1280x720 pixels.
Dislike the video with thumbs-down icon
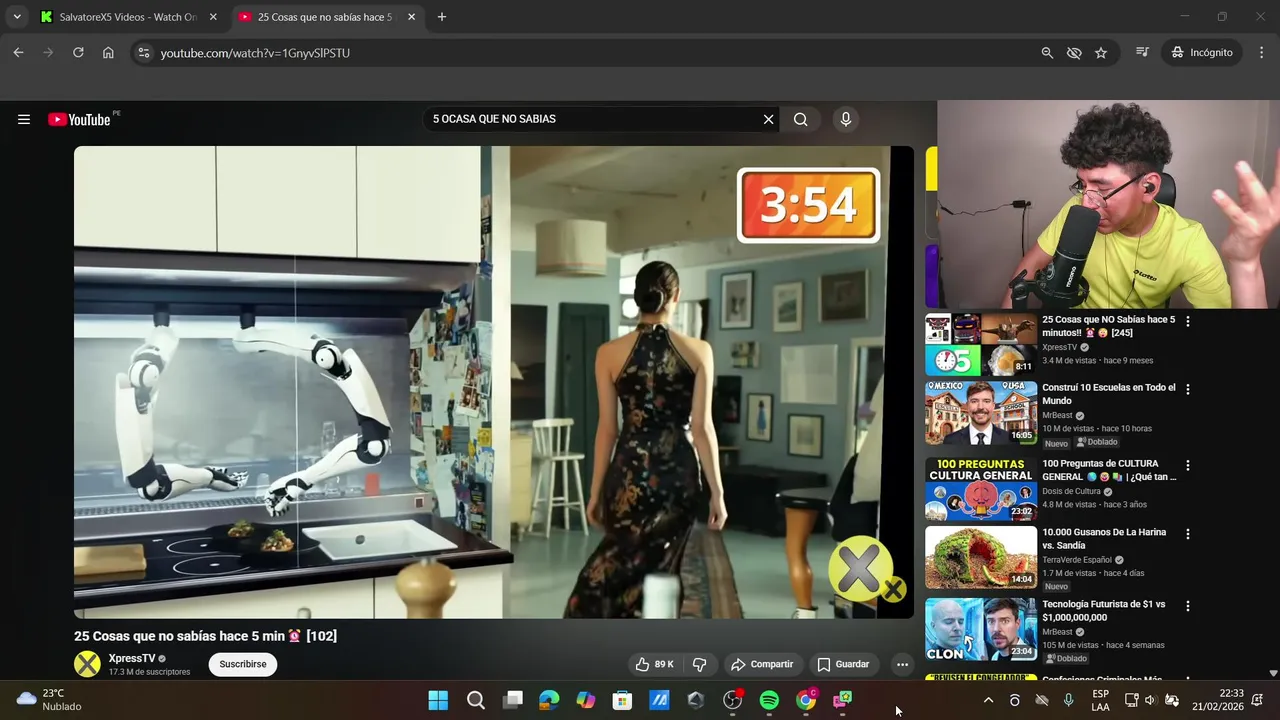click(700, 664)
